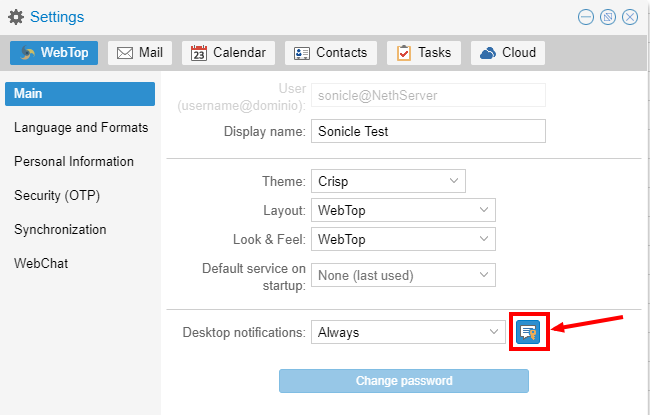650x415 pixels.
Task: Switch to the Calendar settings tab
Action: point(228,53)
